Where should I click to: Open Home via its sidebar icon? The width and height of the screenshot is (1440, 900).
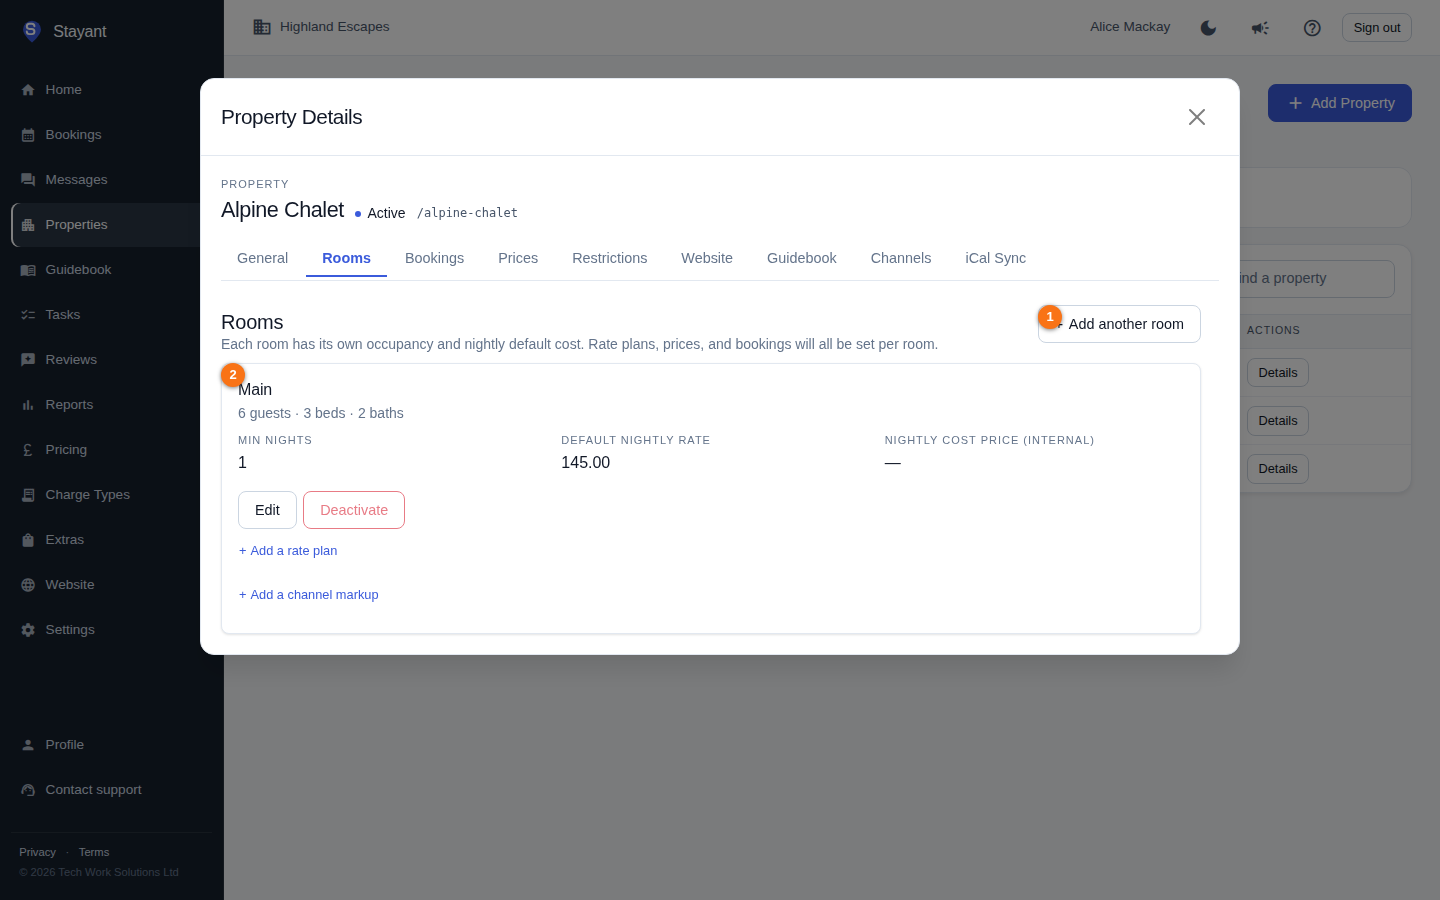point(28,90)
